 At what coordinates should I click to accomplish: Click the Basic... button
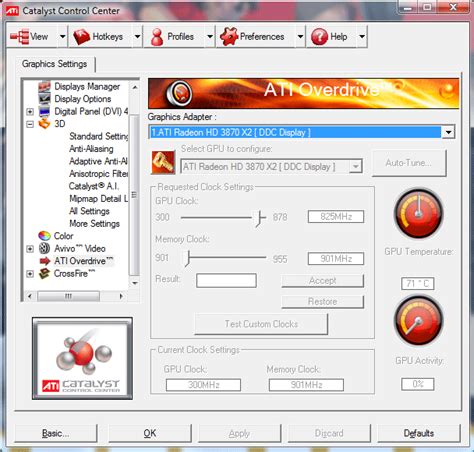pyautogui.click(x=56, y=433)
